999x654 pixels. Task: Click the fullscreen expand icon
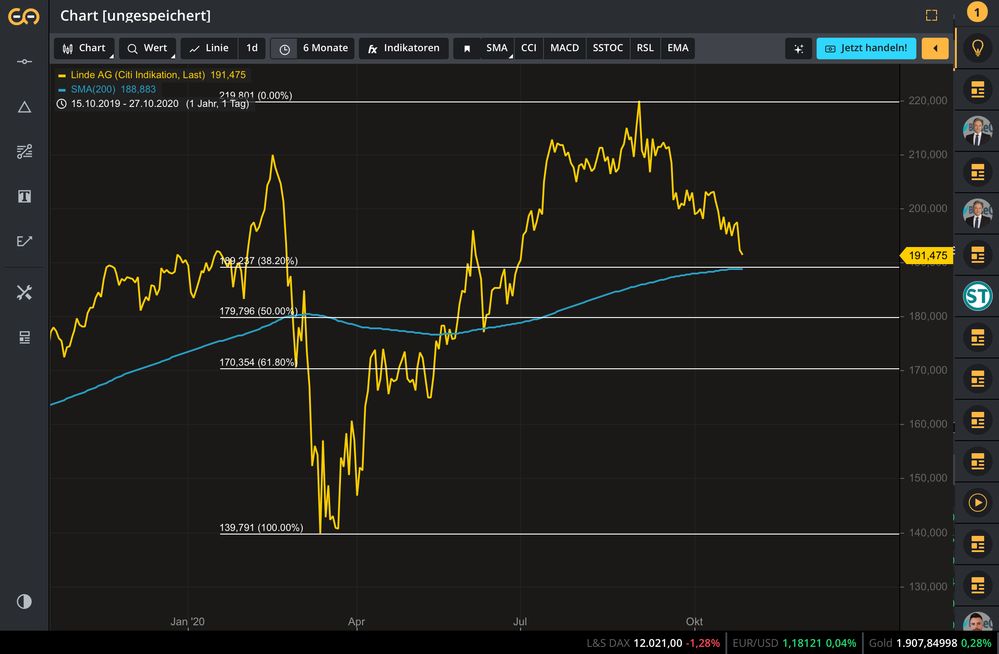pyautogui.click(x=931, y=15)
